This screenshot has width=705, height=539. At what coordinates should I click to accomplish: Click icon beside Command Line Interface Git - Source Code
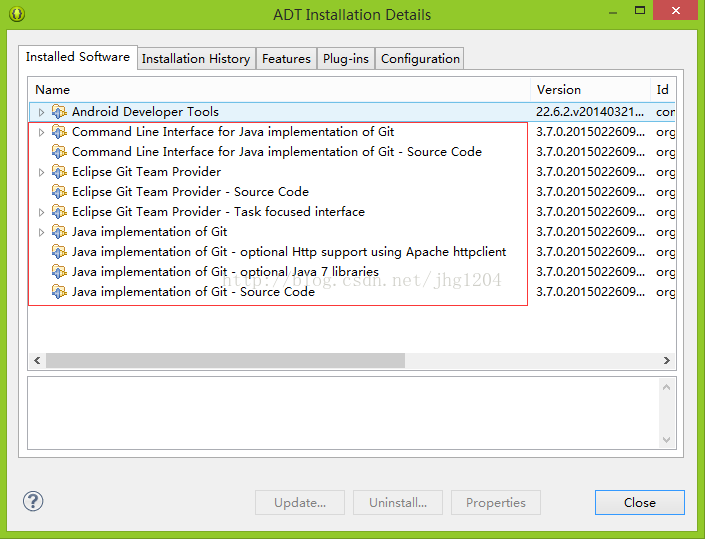click(59, 151)
